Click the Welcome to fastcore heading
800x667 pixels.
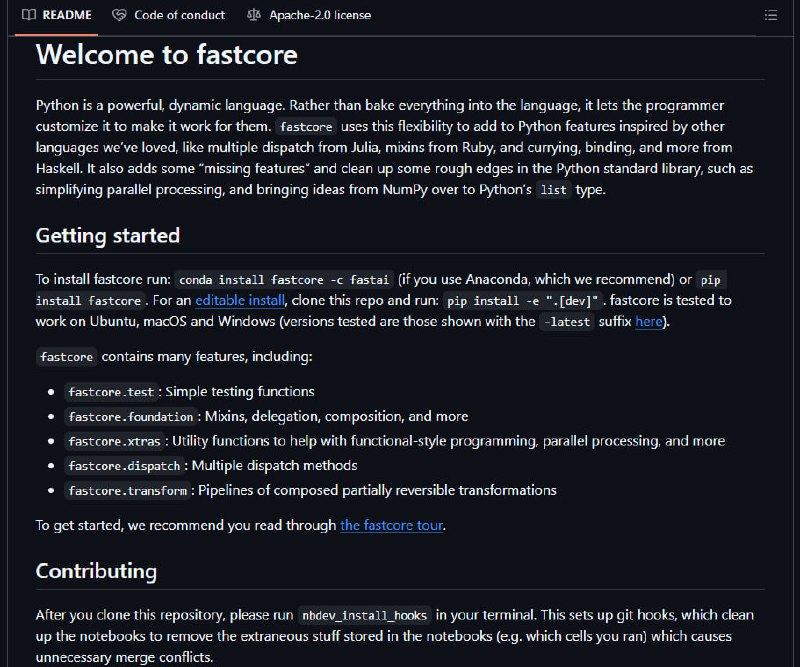[x=166, y=55]
